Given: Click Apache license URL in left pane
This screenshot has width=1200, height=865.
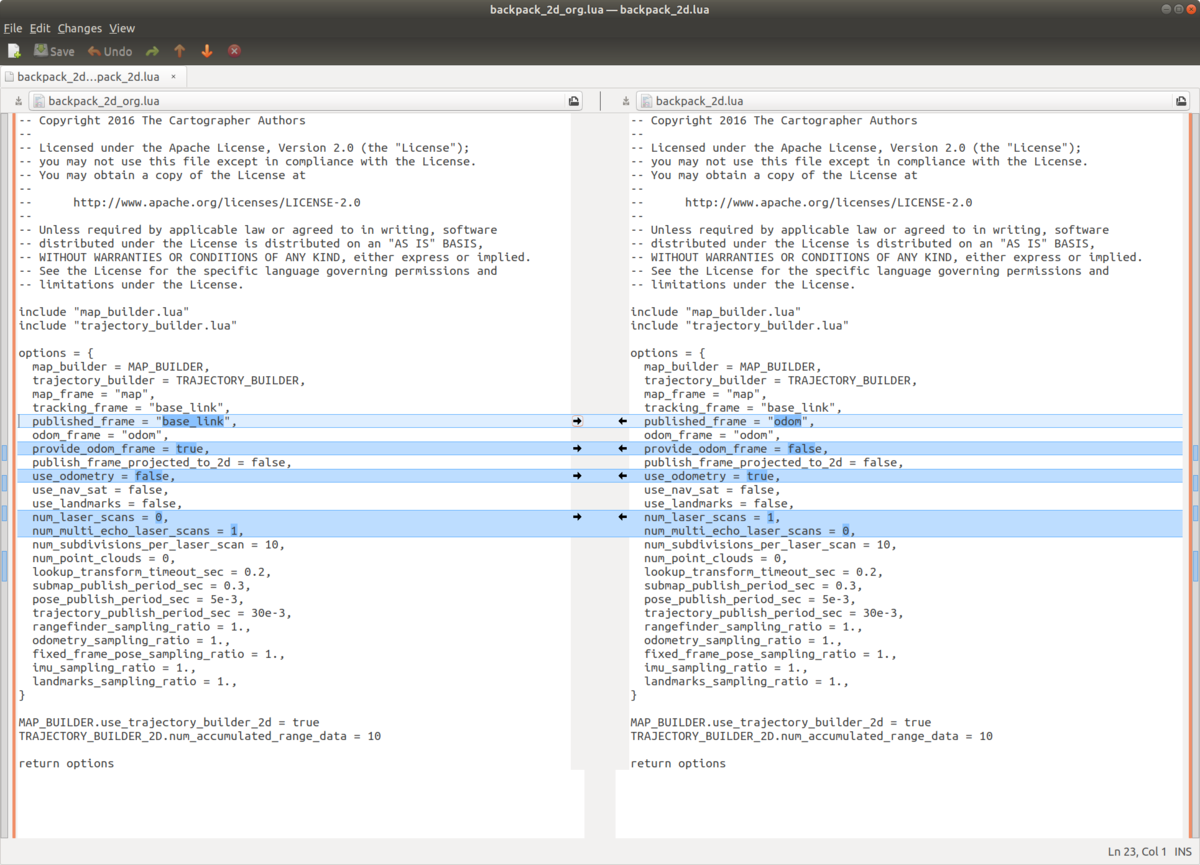Looking at the screenshot, I should pyautogui.click(x=217, y=202).
